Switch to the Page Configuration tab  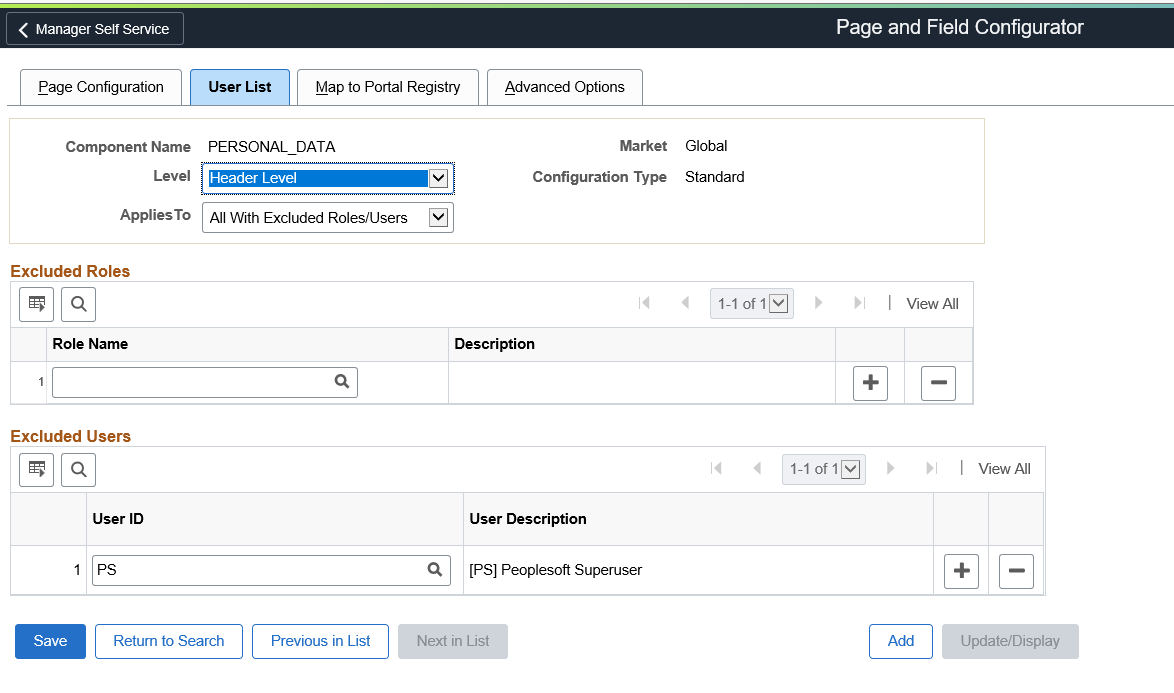(101, 87)
